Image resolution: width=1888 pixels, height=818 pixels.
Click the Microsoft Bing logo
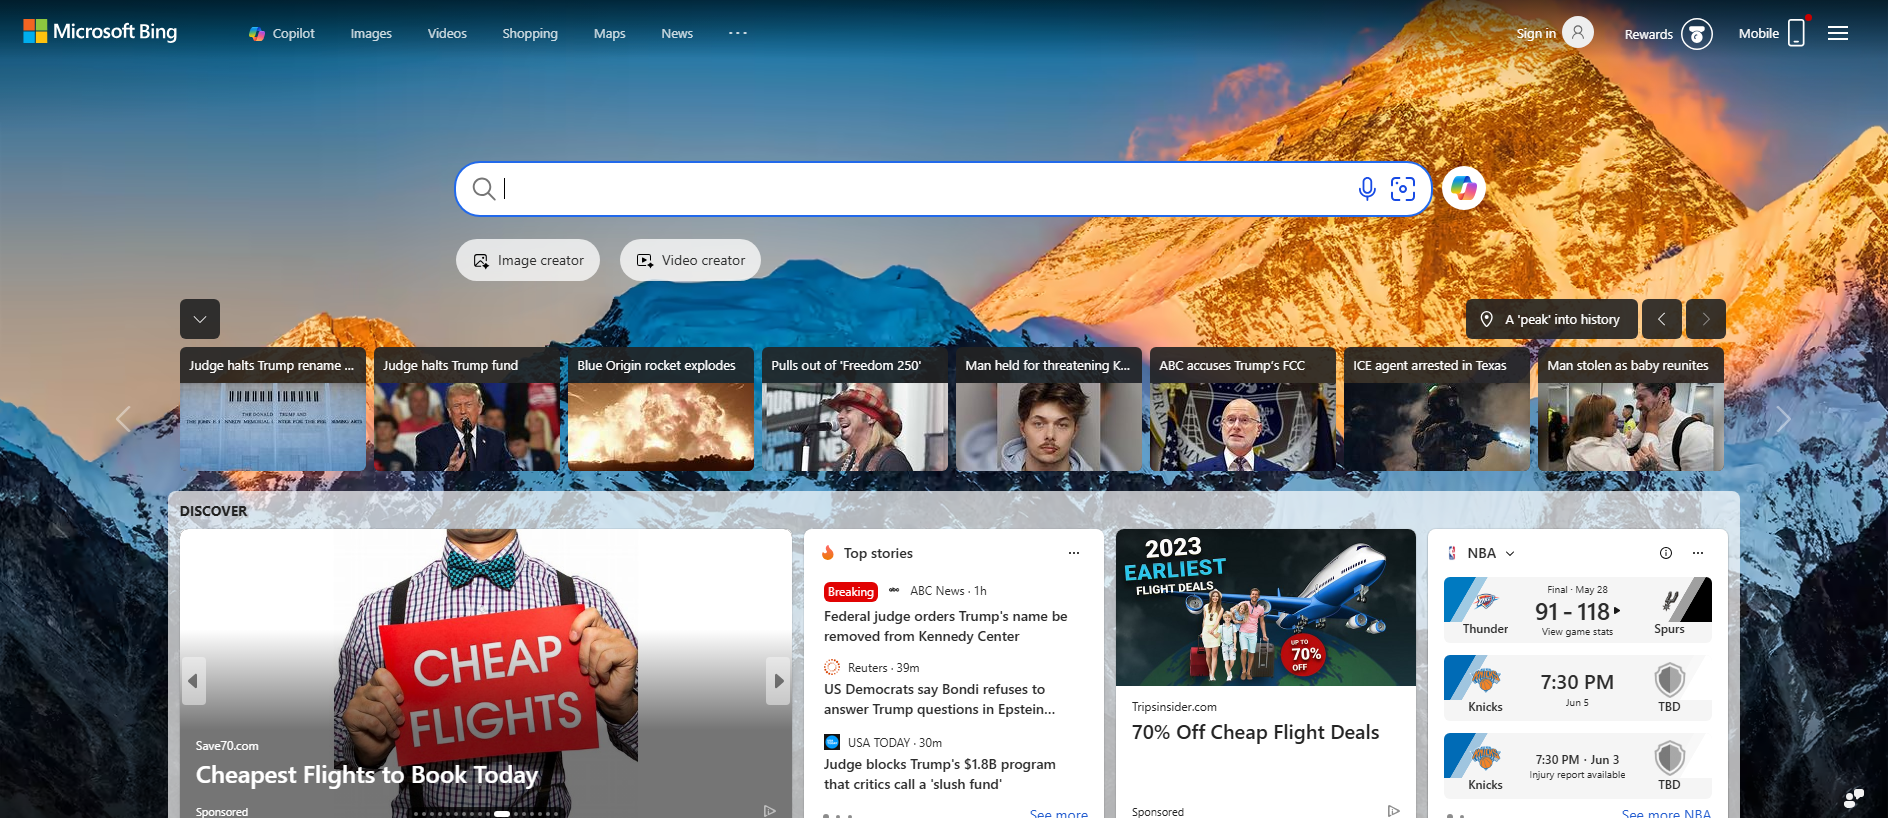tap(100, 32)
